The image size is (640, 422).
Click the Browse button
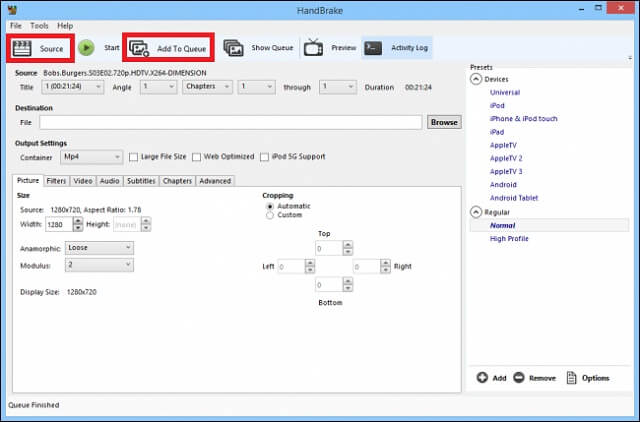click(x=444, y=122)
